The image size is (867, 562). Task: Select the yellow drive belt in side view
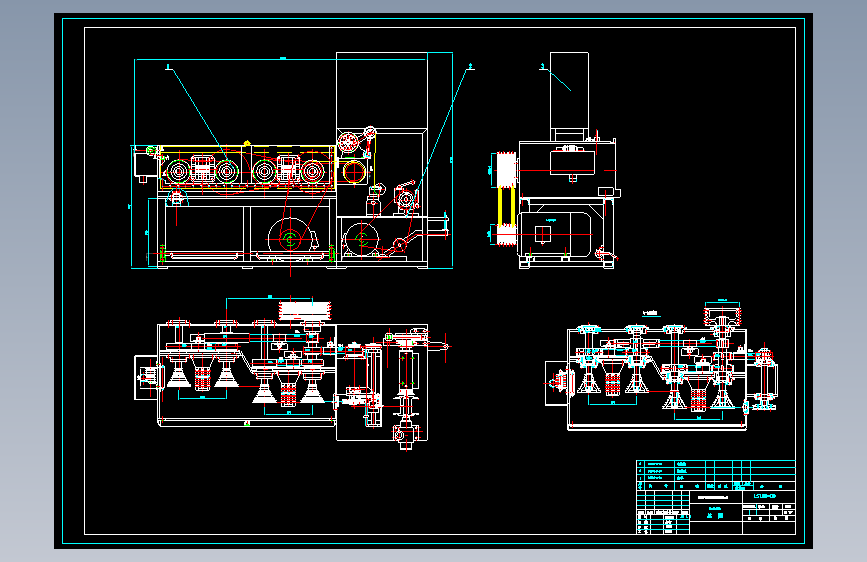[x=507, y=207]
